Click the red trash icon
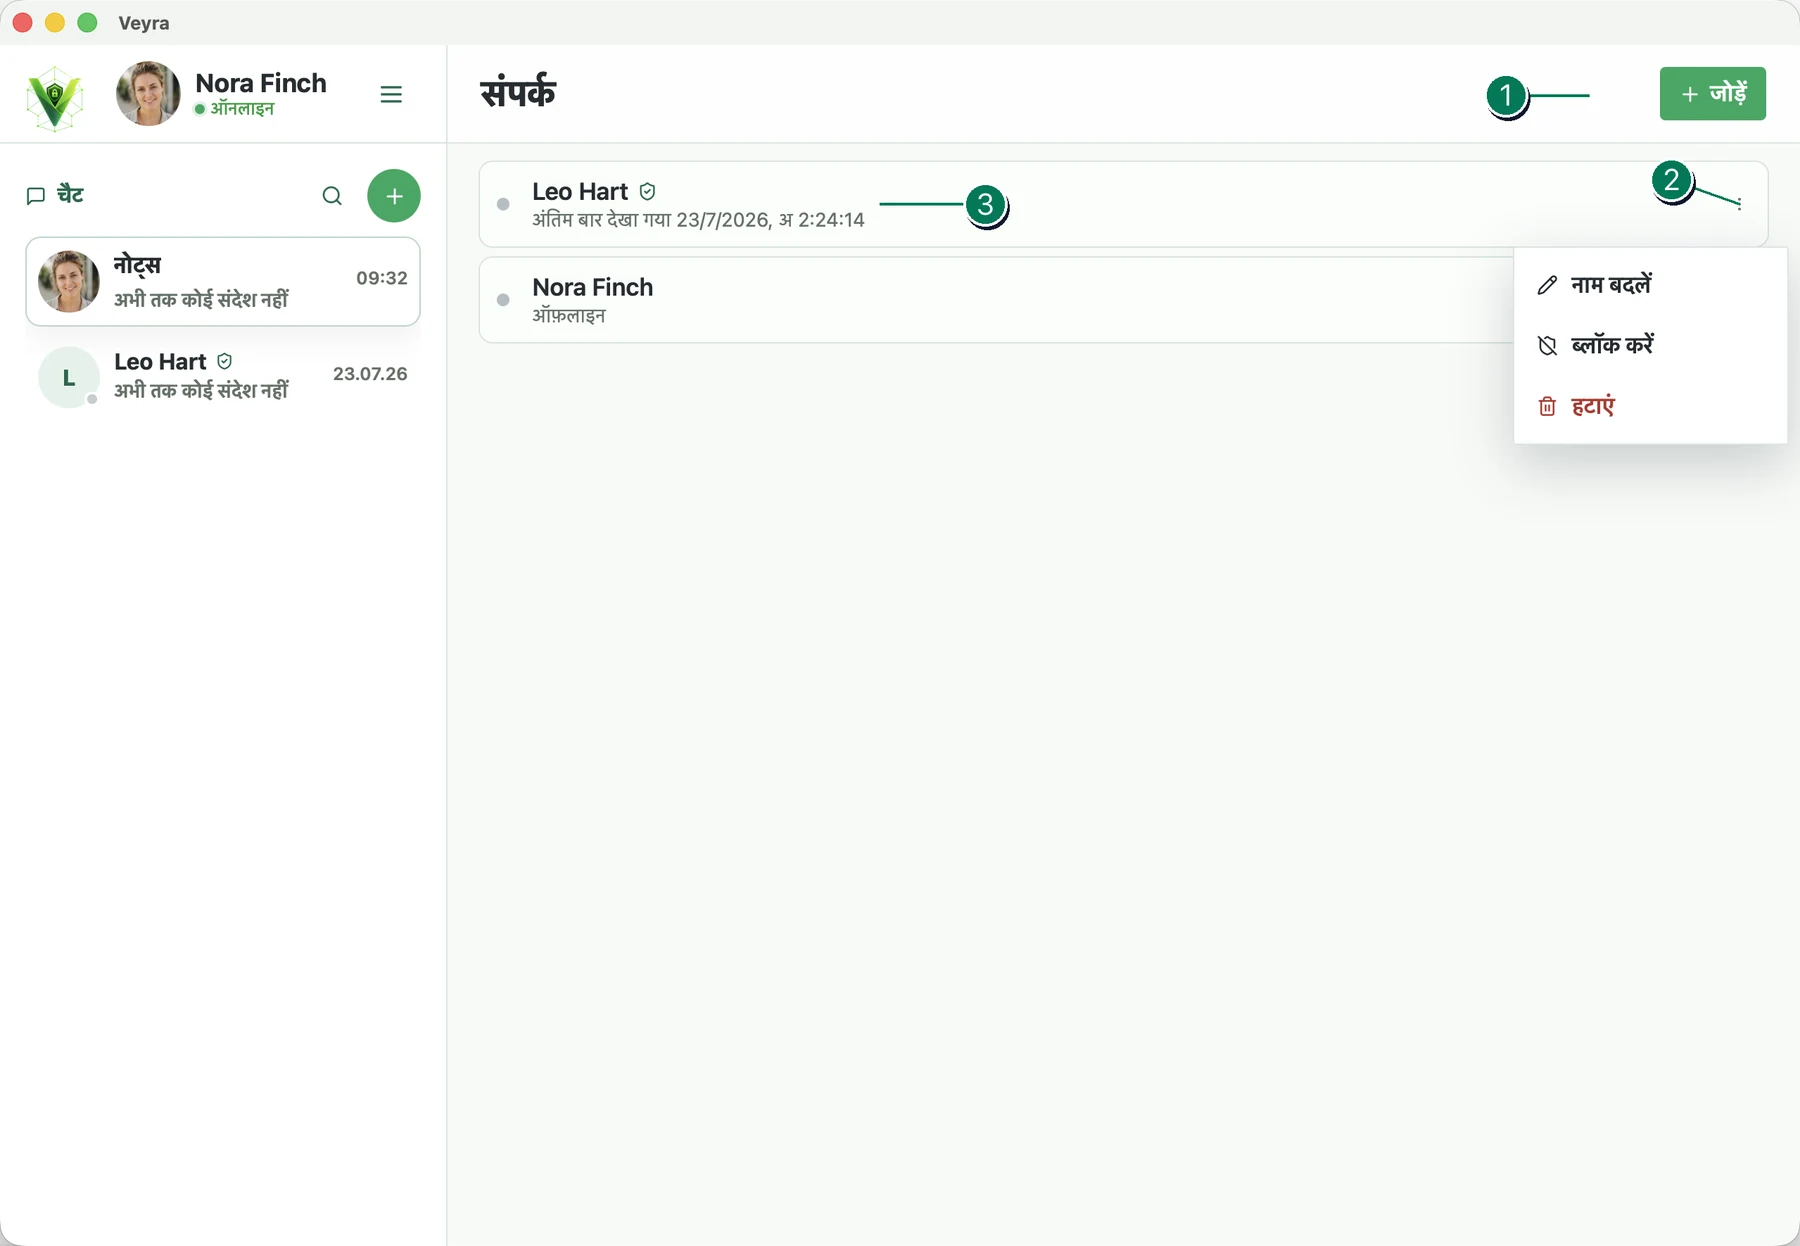Screen dimensions: 1800x1246 [1547, 406]
